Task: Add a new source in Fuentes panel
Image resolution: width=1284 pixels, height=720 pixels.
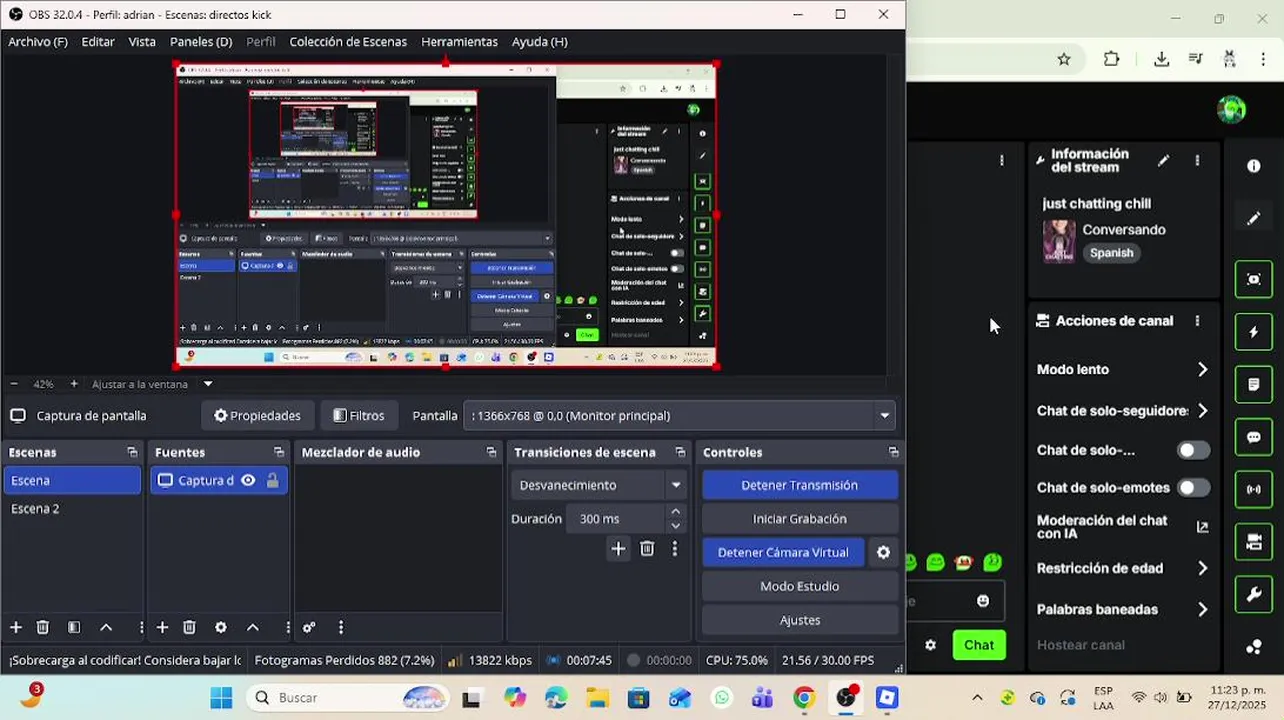Action: pos(162,627)
